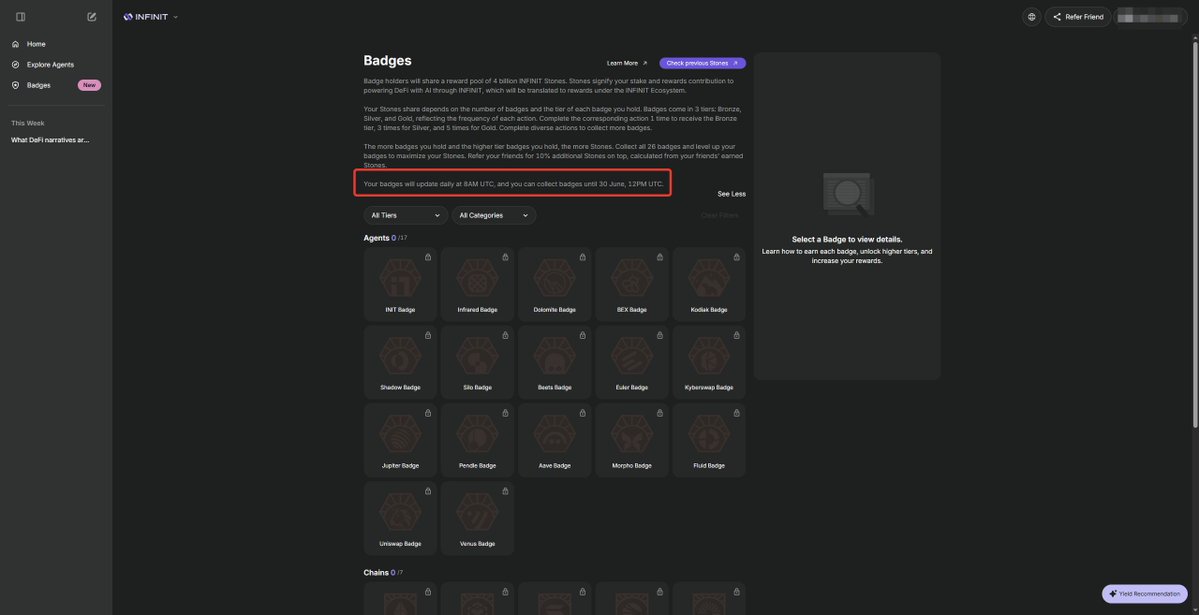The height and width of the screenshot is (615, 1199).
Task: Open the blurred account profile button
Action: (x=1151, y=17)
